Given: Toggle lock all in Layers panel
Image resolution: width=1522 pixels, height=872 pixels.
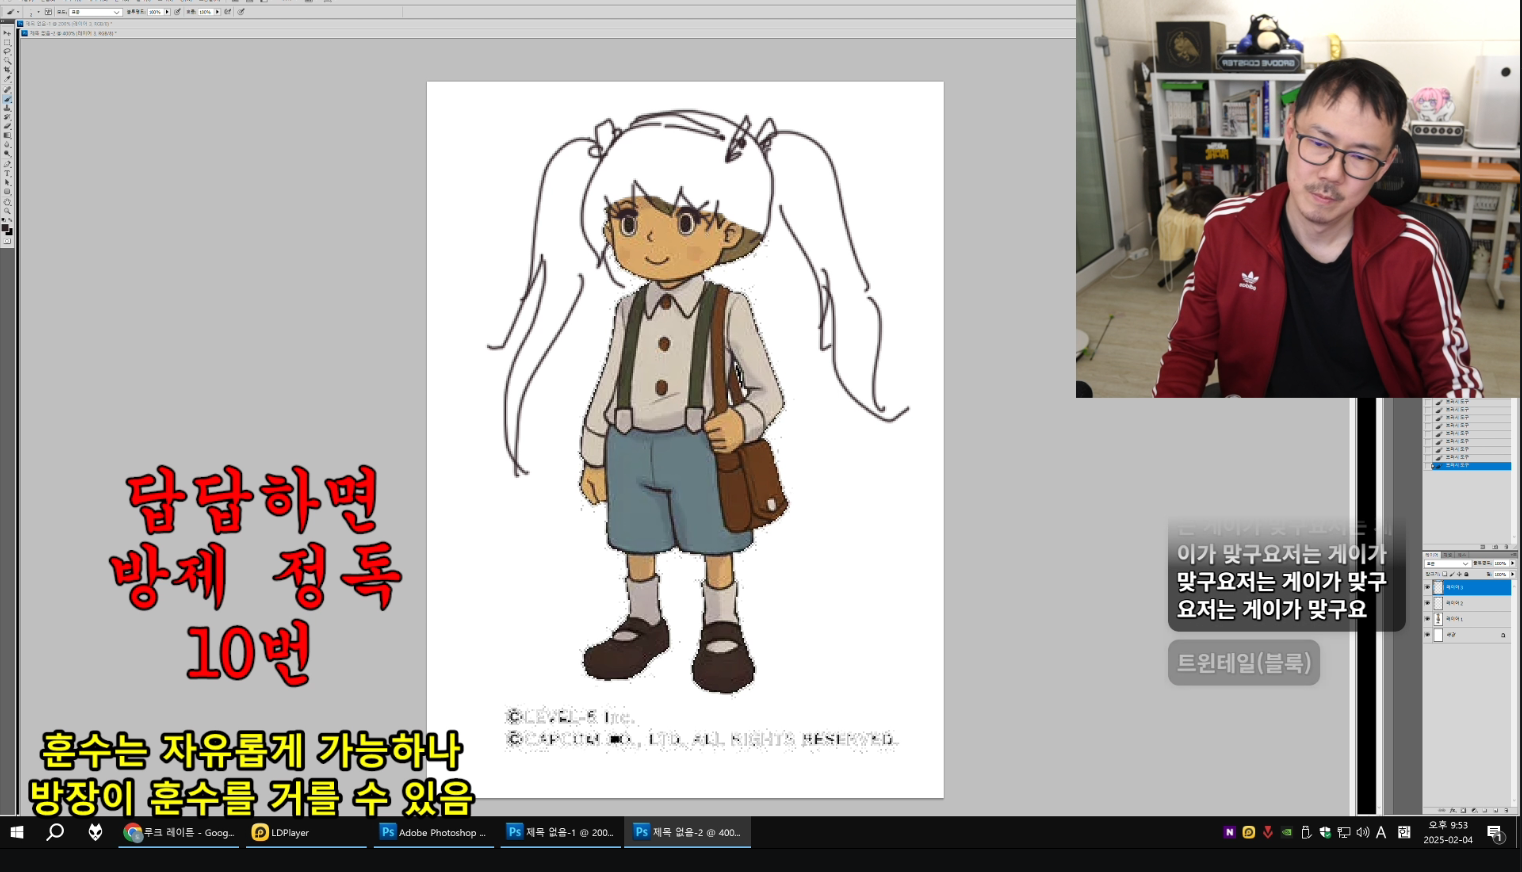Looking at the screenshot, I should click(x=1466, y=574).
